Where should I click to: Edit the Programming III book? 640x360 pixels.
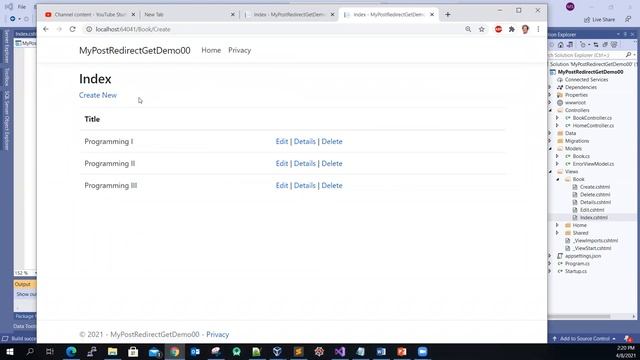[282, 185]
